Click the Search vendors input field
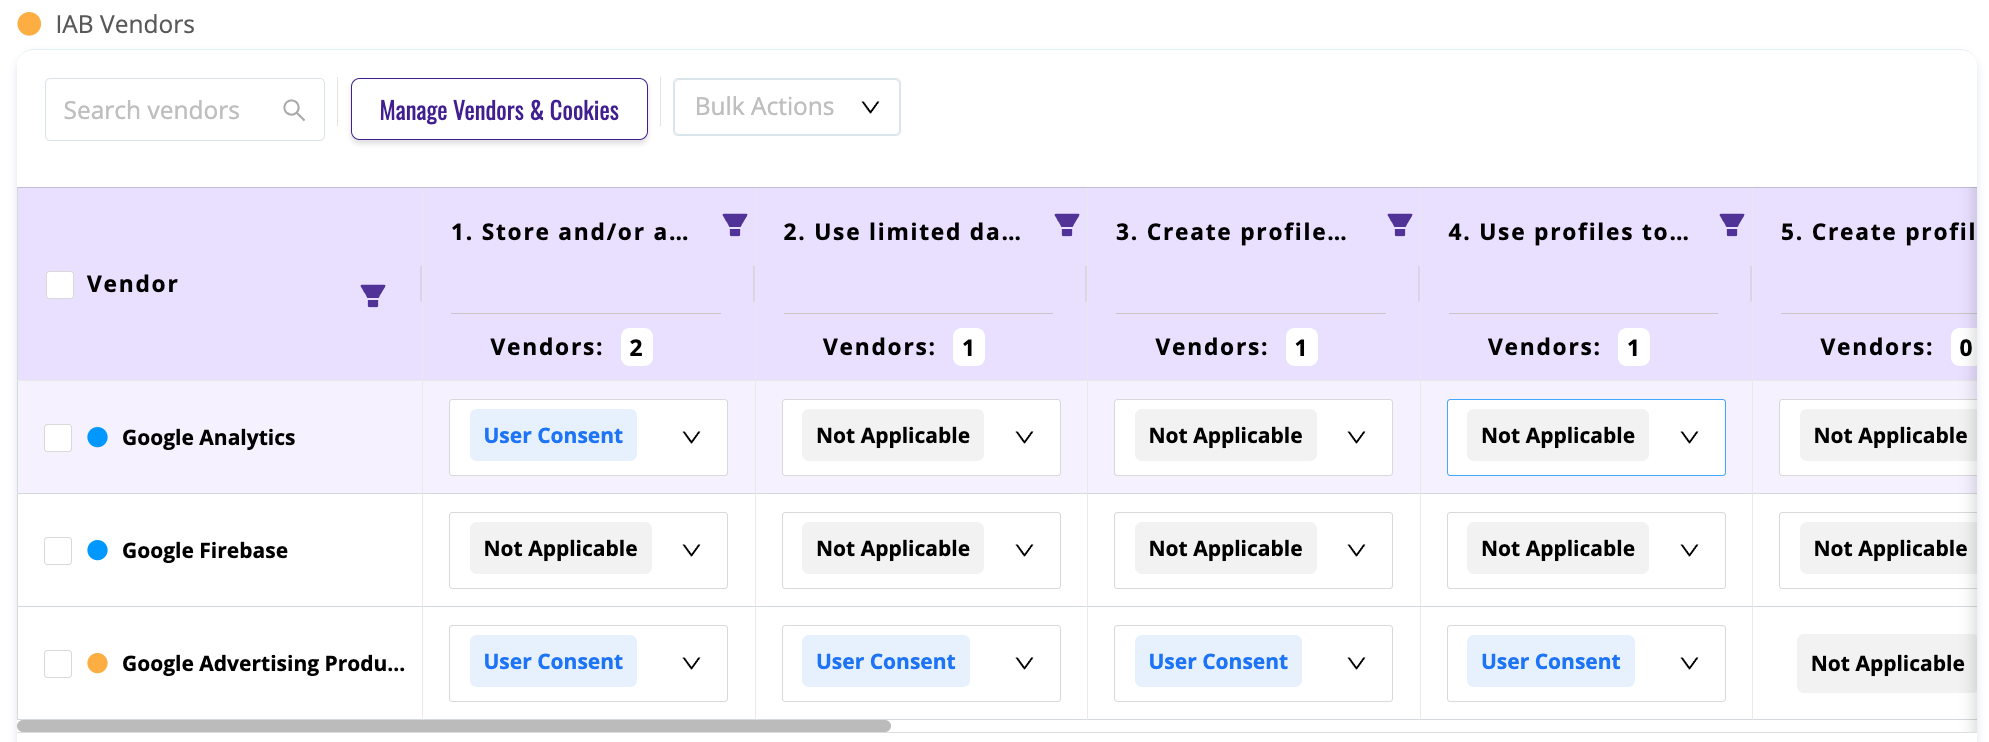 (x=185, y=110)
